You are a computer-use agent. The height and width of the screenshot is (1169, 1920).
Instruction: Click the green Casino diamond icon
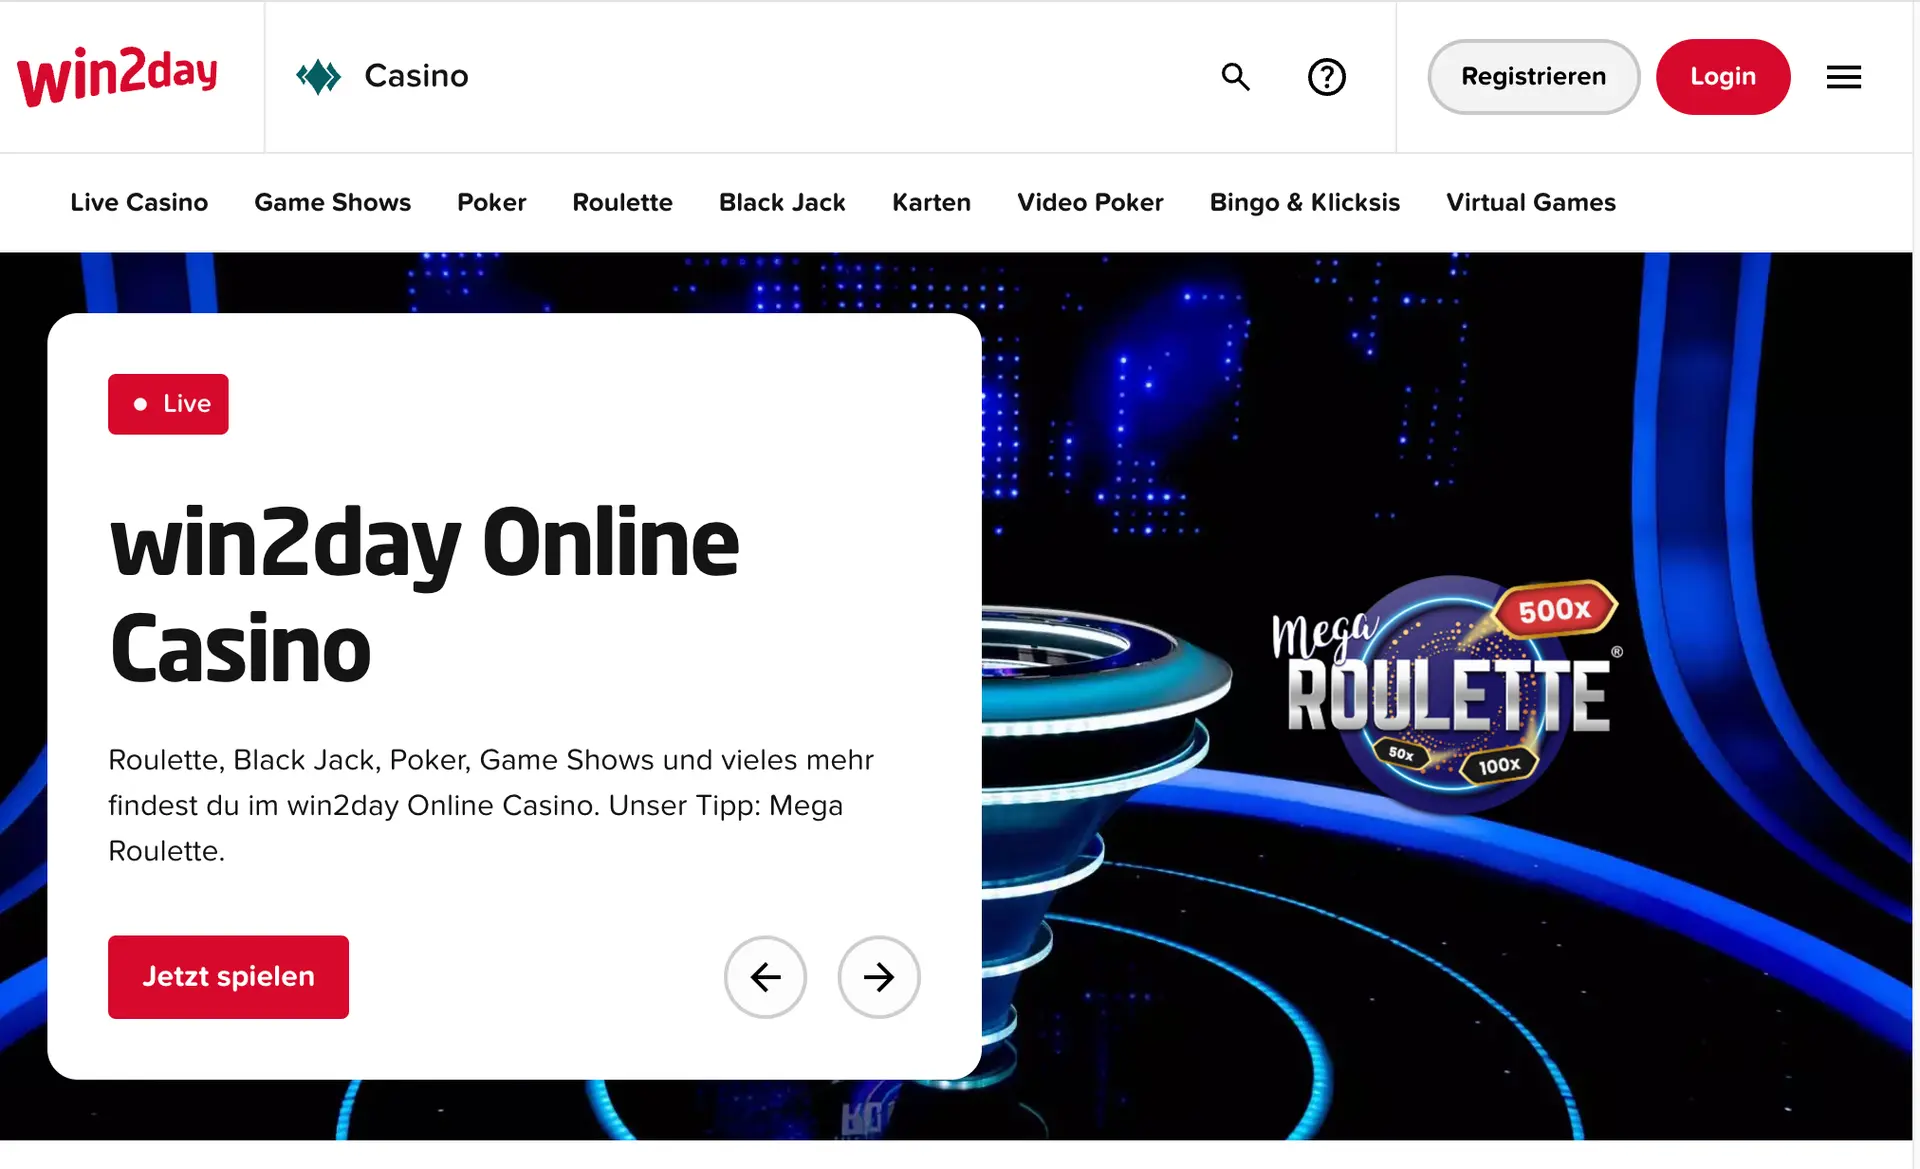(318, 76)
